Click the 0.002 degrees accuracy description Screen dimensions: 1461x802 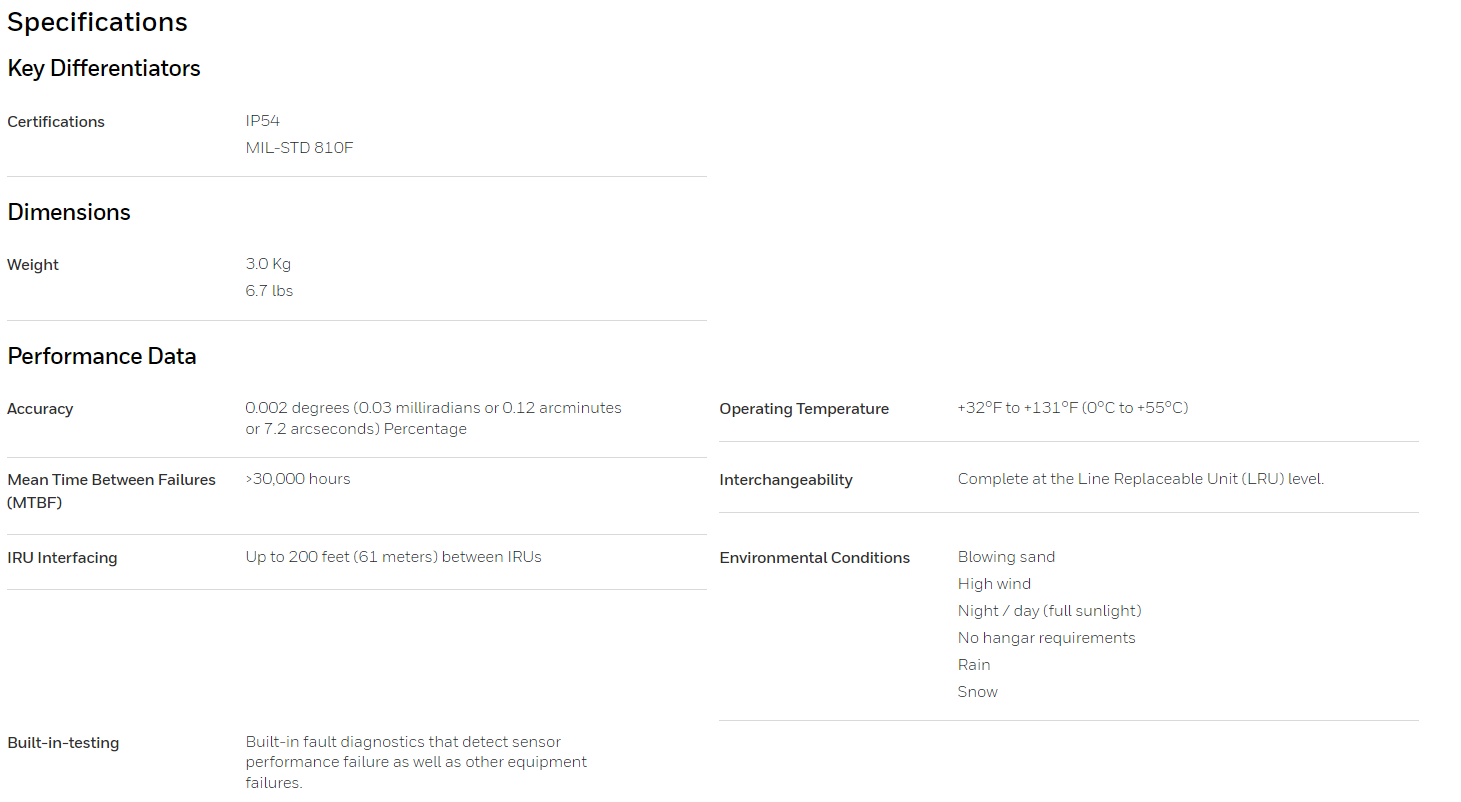click(x=434, y=418)
